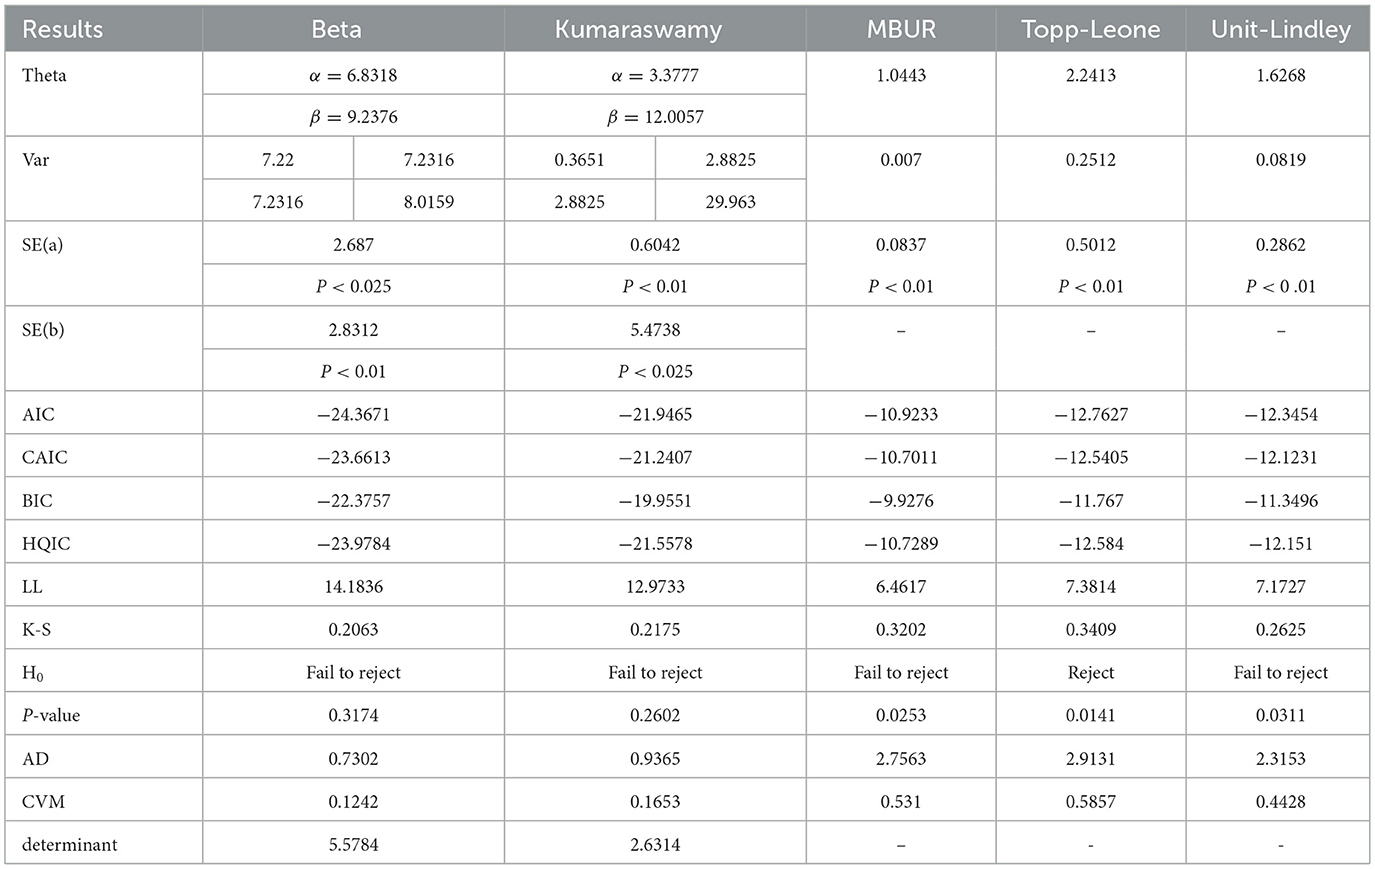
Task: Click the Beta P-value 0.3174
Action: [x=353, y=716]
